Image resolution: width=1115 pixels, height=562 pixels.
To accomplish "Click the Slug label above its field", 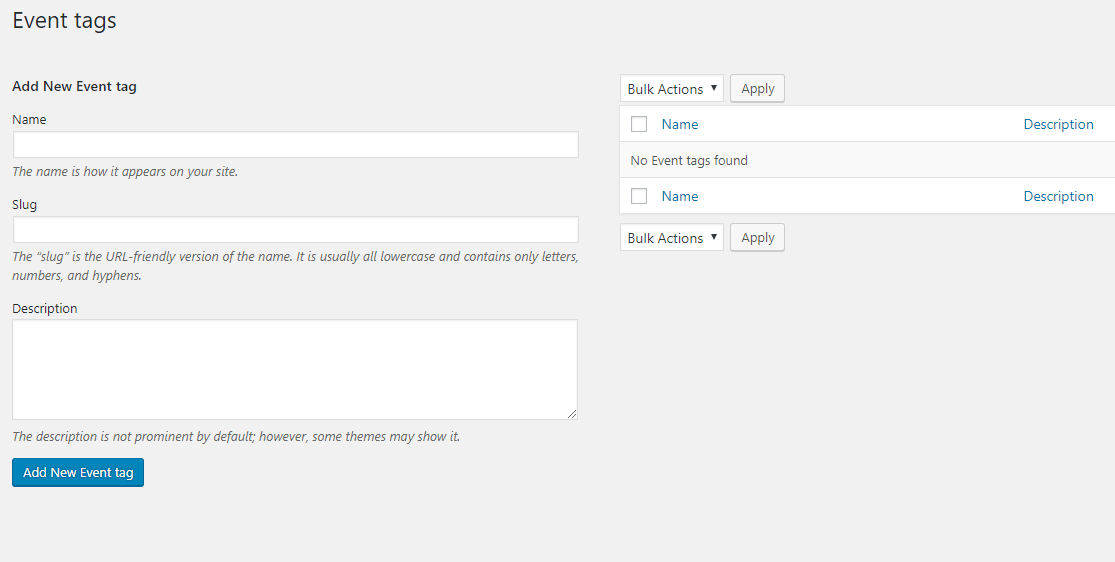I will (x=25, y=205).
